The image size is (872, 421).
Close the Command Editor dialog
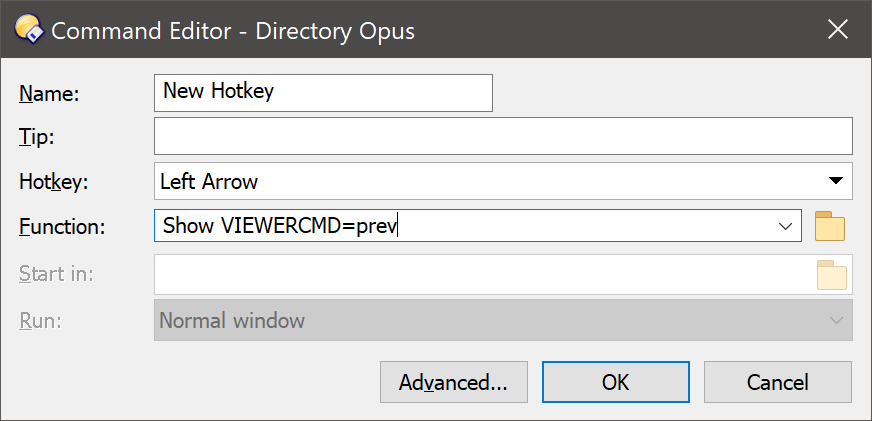838,29
